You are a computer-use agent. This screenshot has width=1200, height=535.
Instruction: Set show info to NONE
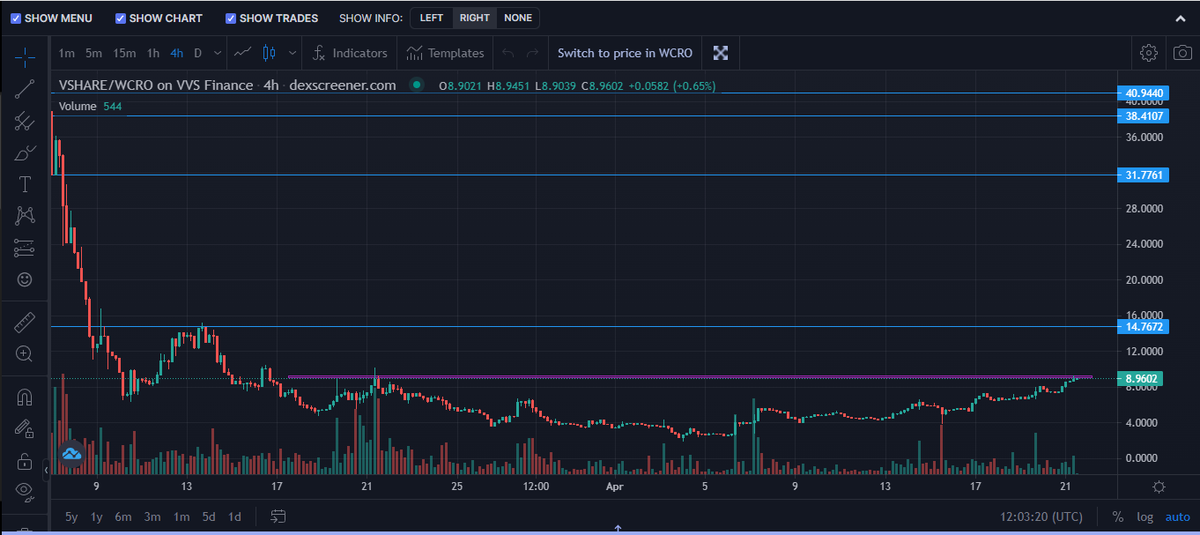(x=517, y=18)
